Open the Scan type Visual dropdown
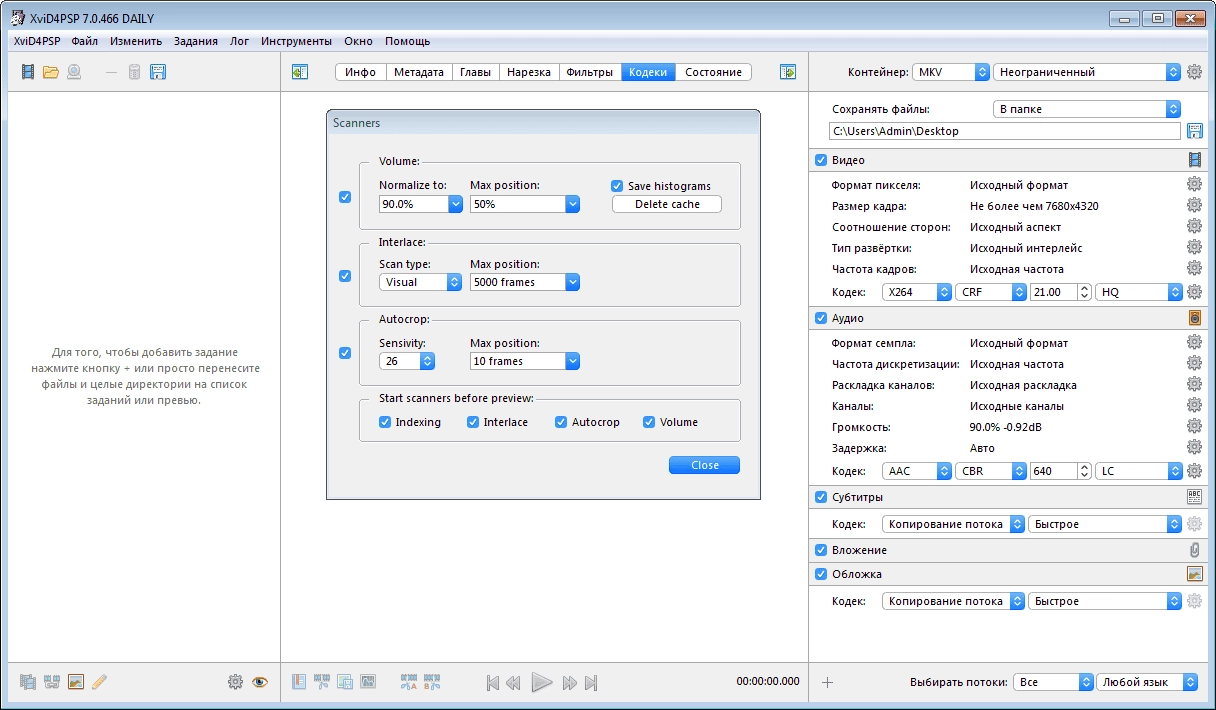The image size is (1216, 710). click(420, 282)
